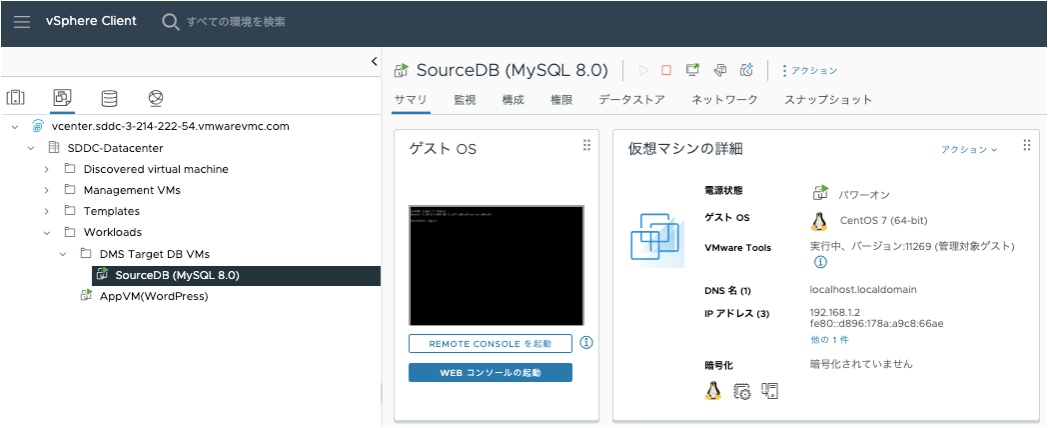This screenshot has width=1048, height=428.
Task: Select AppVM(WordPress) in inventory tree
Action: [154, 296]
